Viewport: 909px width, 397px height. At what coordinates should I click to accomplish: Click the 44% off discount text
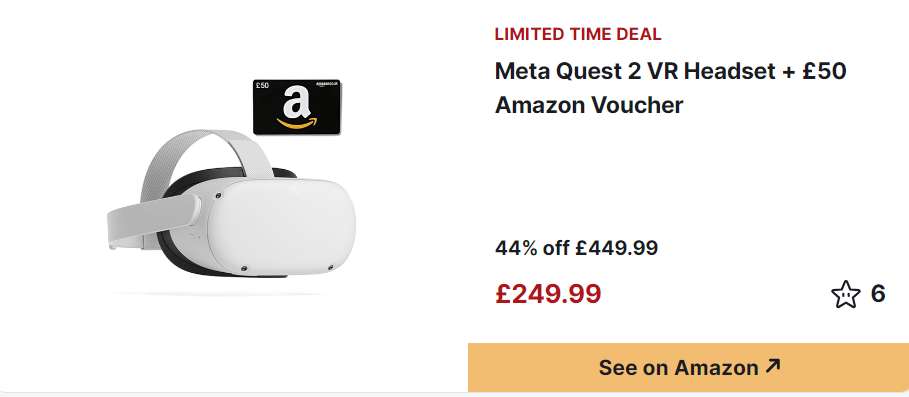532,248
